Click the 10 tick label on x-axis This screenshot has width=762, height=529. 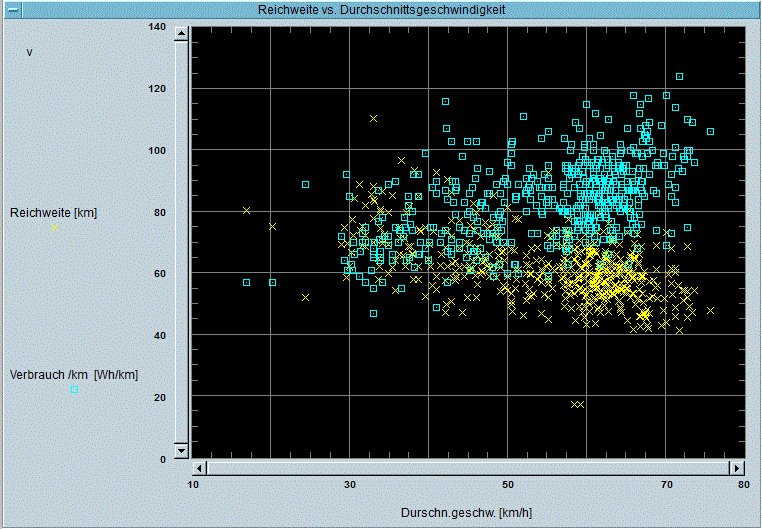click(x=193, y=484)
